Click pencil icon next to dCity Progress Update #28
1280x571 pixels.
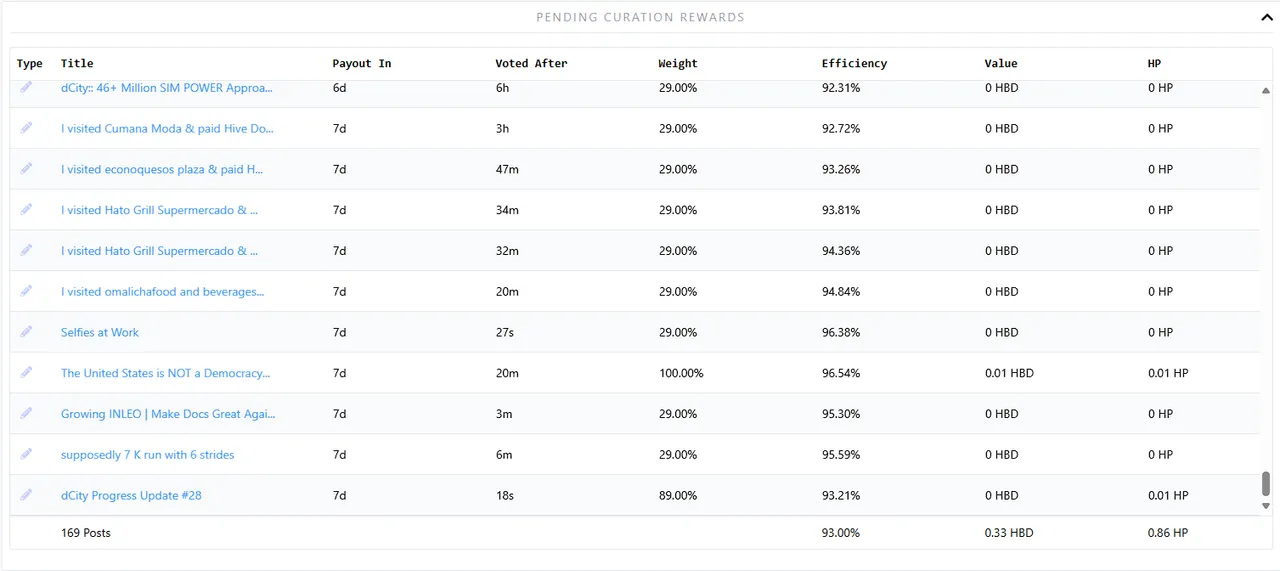26,495
